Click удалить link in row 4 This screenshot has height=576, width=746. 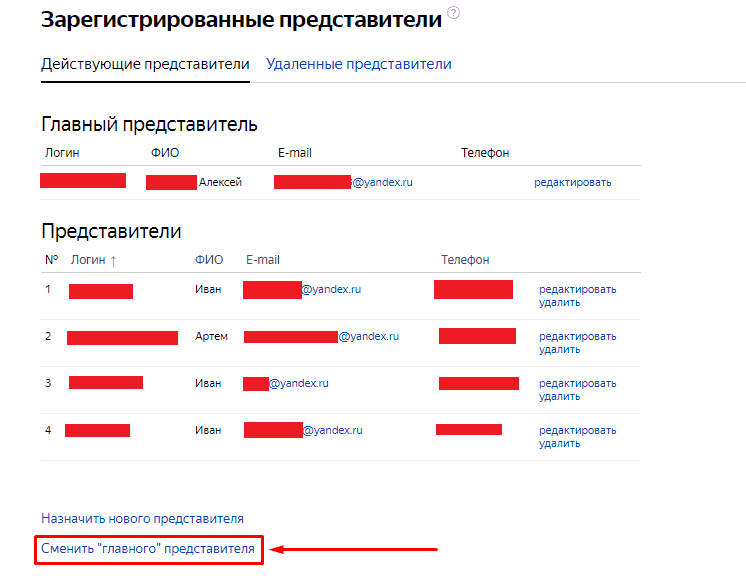coord(559,444)
